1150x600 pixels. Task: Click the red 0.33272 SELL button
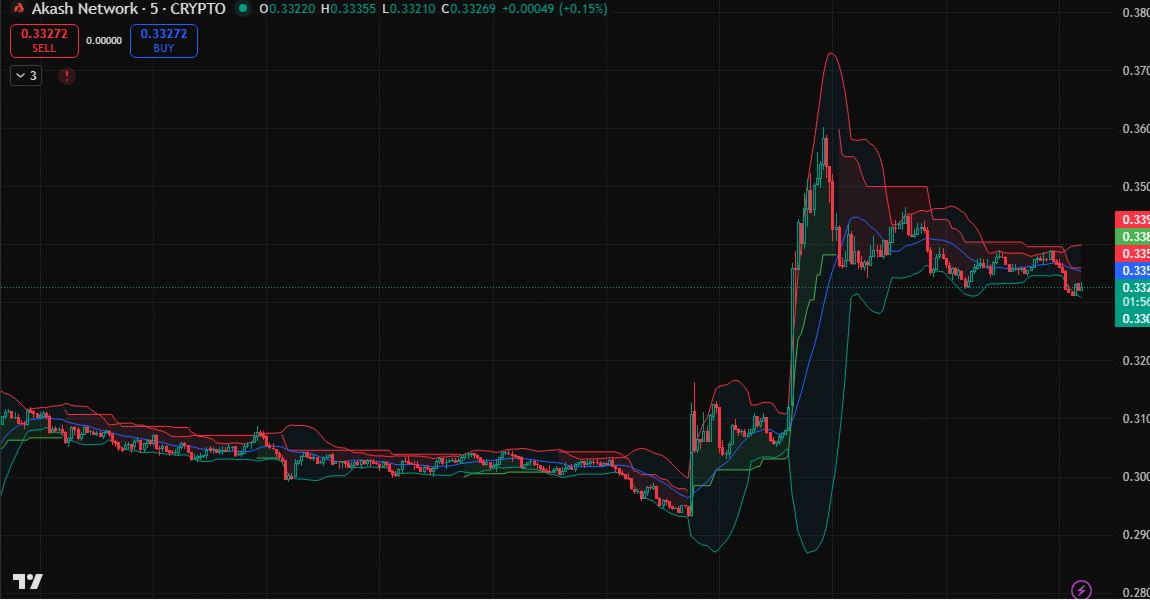(x=44, y=40)
